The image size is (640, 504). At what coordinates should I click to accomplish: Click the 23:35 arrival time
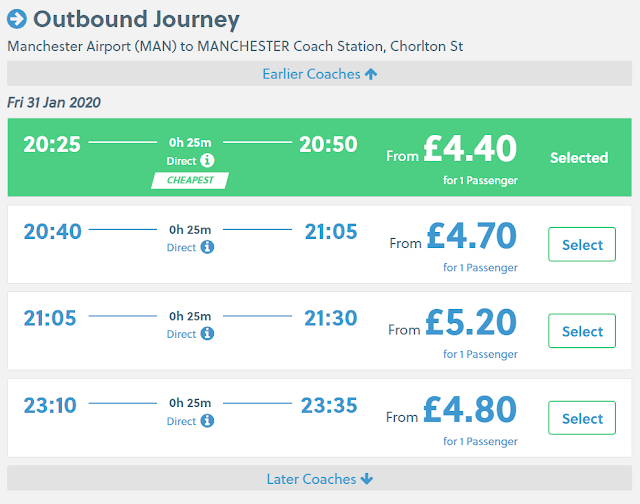329,406
